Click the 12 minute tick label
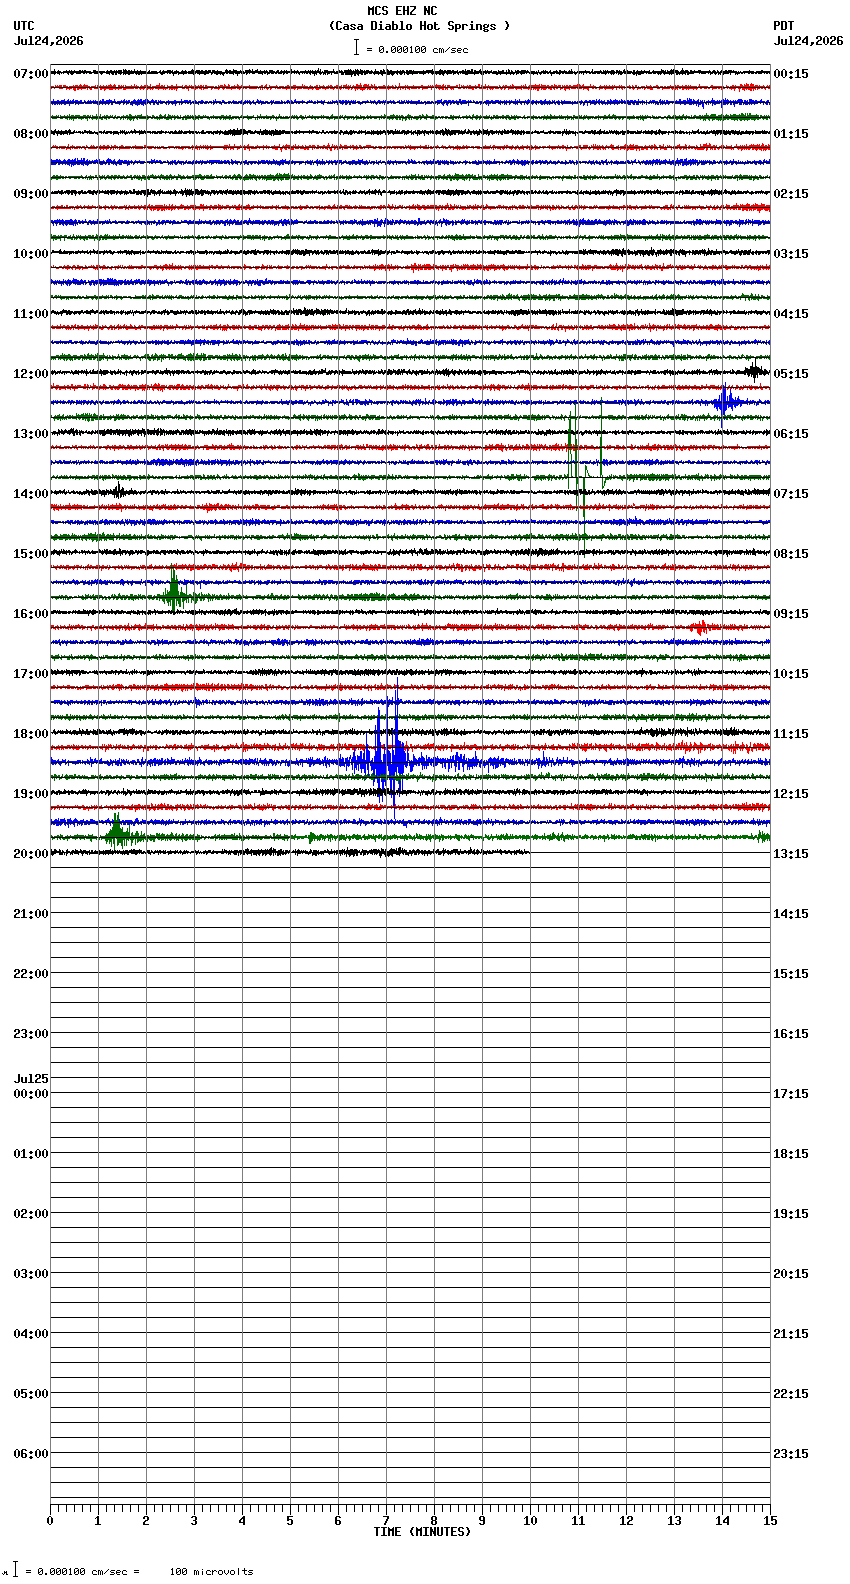This screenshot has width=850, height=1584. [x=626, y=1521]
